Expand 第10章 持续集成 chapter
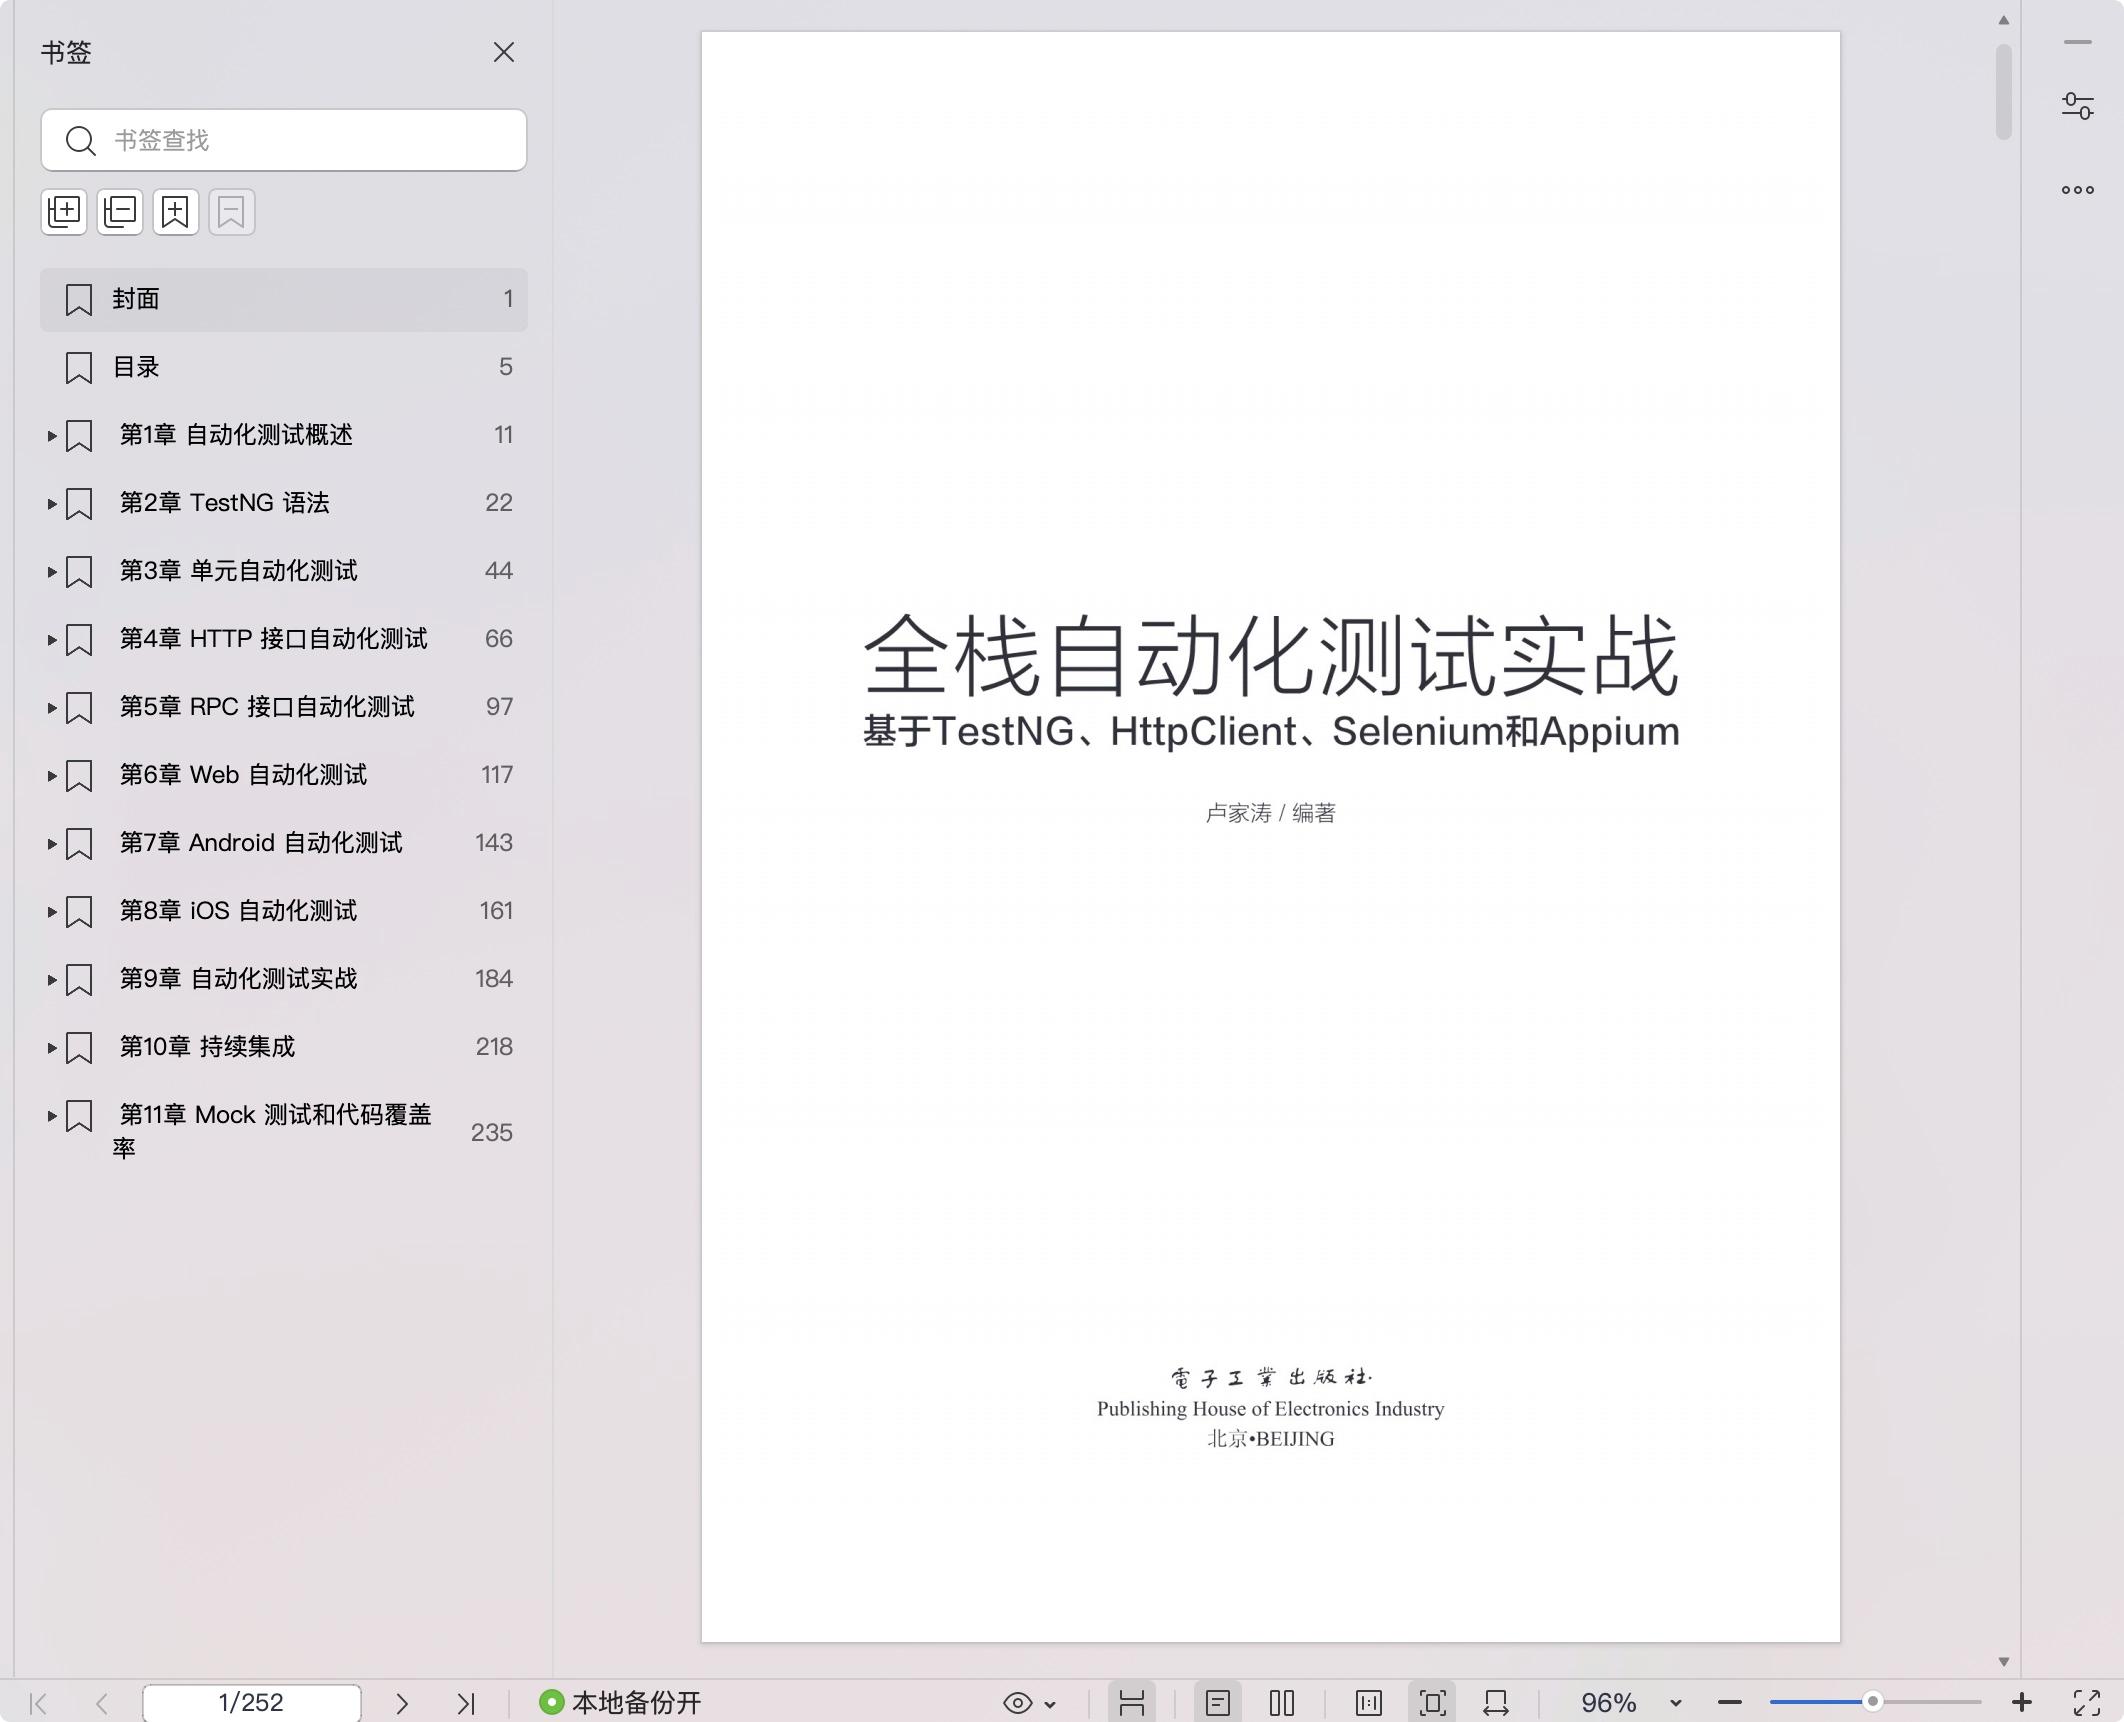The image size is (2124, 1722). [x=52, y=1048]
